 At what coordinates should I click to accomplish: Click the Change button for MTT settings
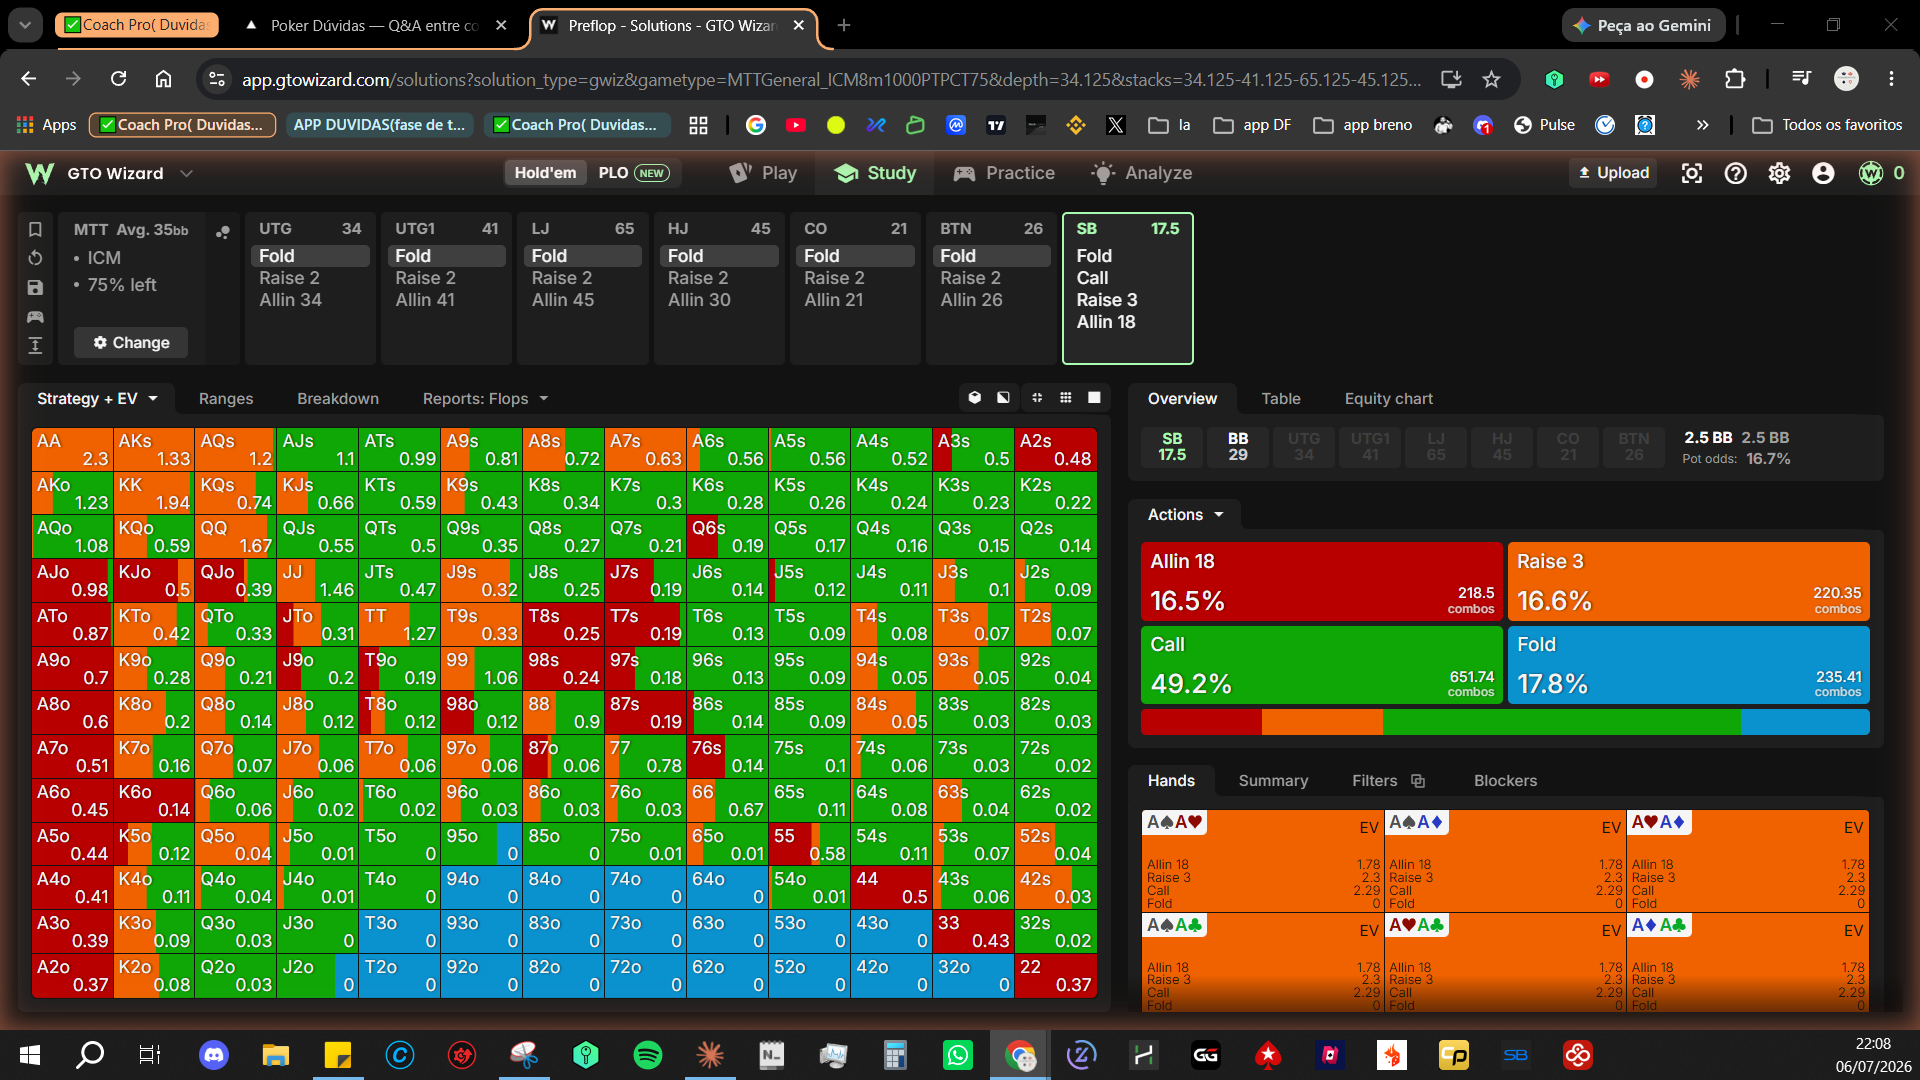click(x=131, y=343)
